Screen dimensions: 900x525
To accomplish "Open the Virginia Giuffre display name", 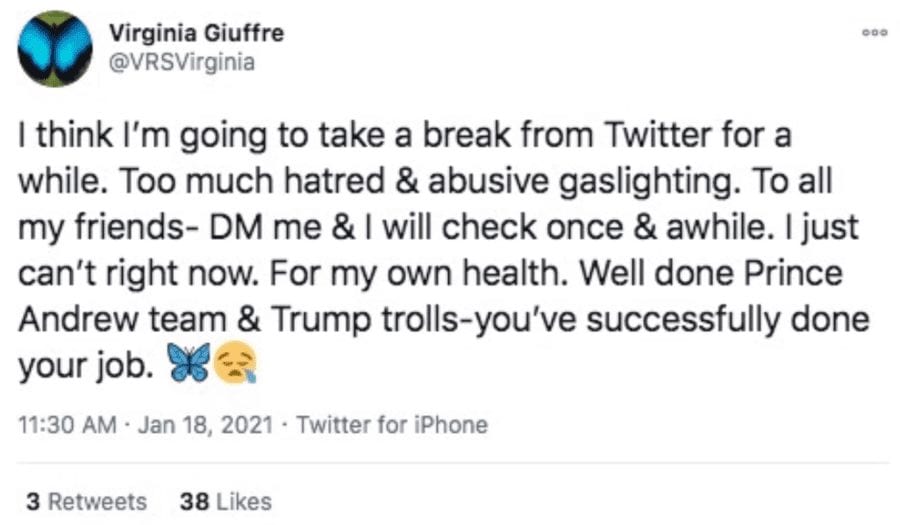I will (195, 33).
